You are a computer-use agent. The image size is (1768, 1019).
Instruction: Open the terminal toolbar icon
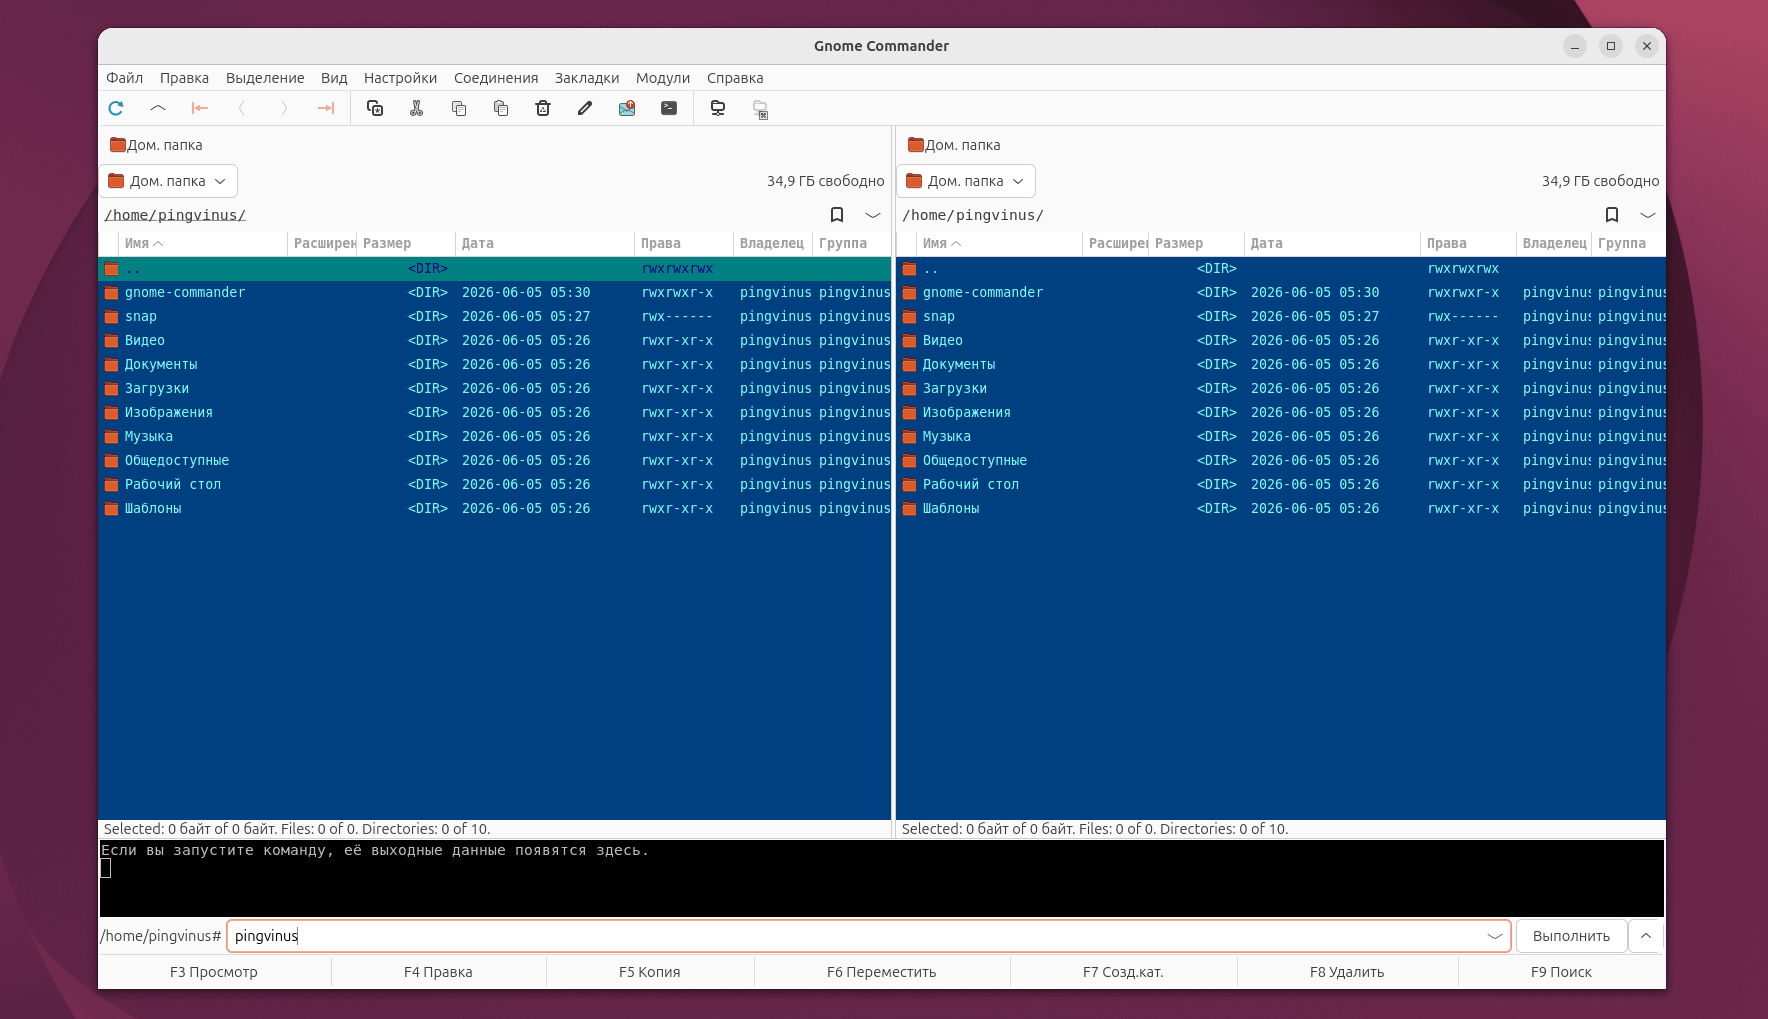[669, 108]
